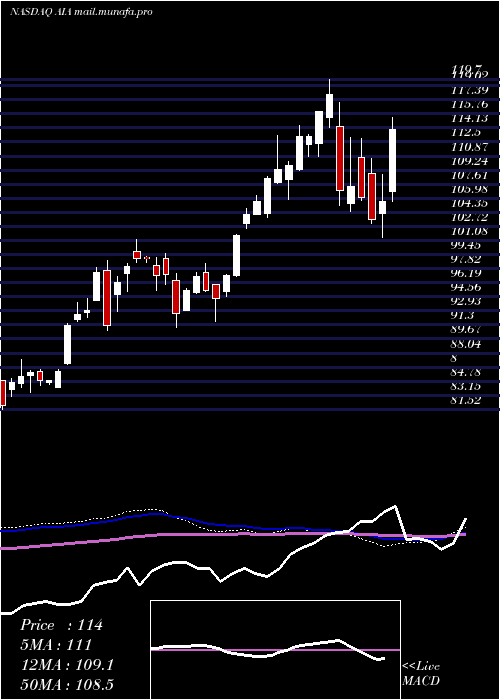Select the 89.67 price axis label

coord(467,330)
